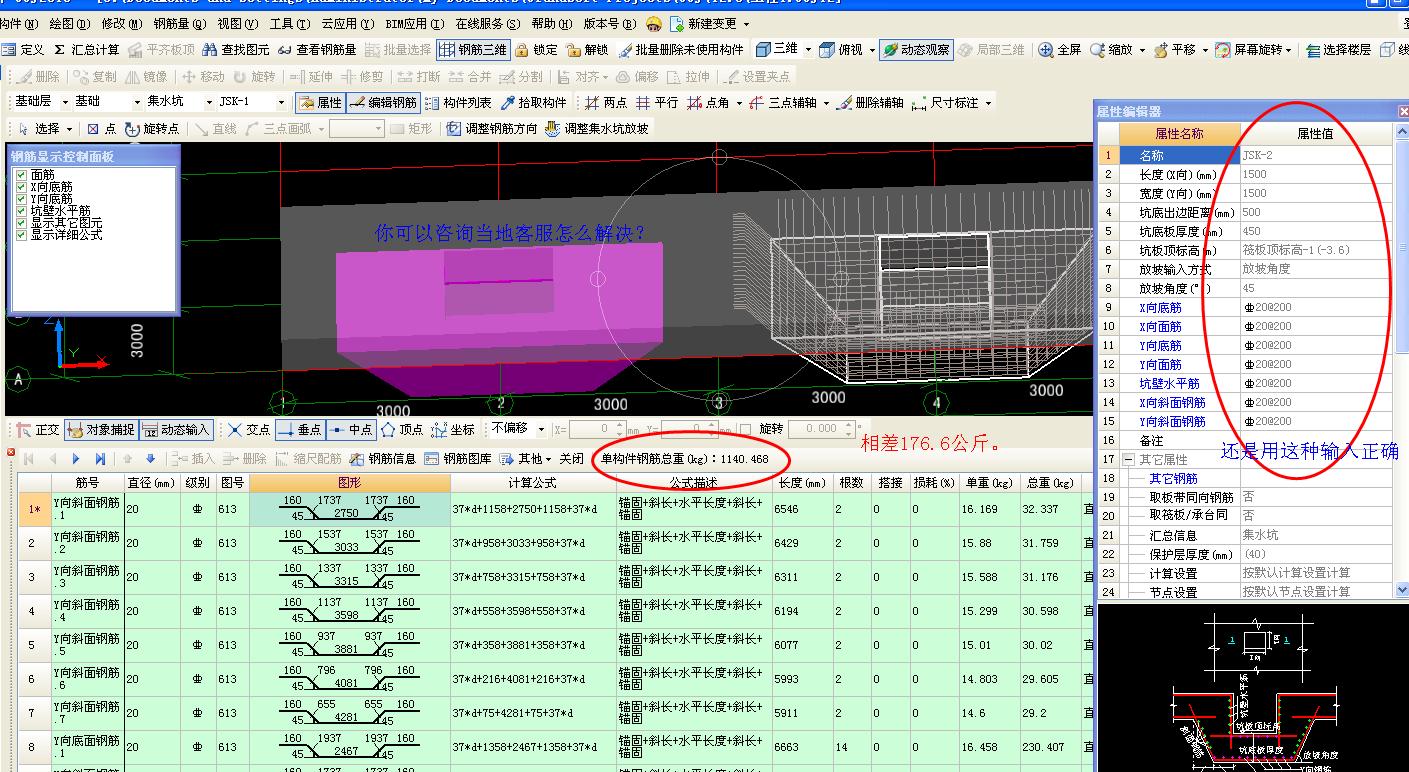Toggle 坑壁水平筋 checkbox
This screenshot has height=772, width=1409.
point(21,210)
